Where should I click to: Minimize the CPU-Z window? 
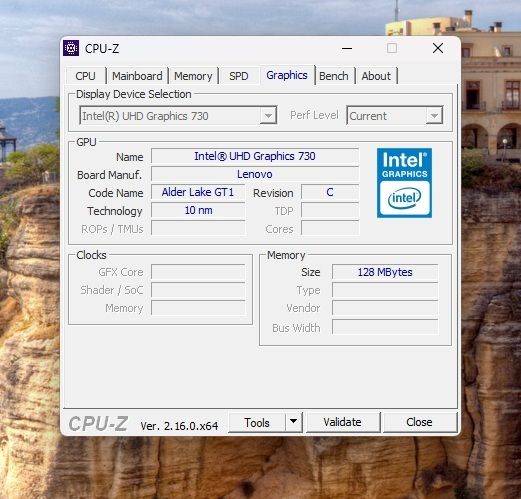pyautogui.click(x=347, y=49)
